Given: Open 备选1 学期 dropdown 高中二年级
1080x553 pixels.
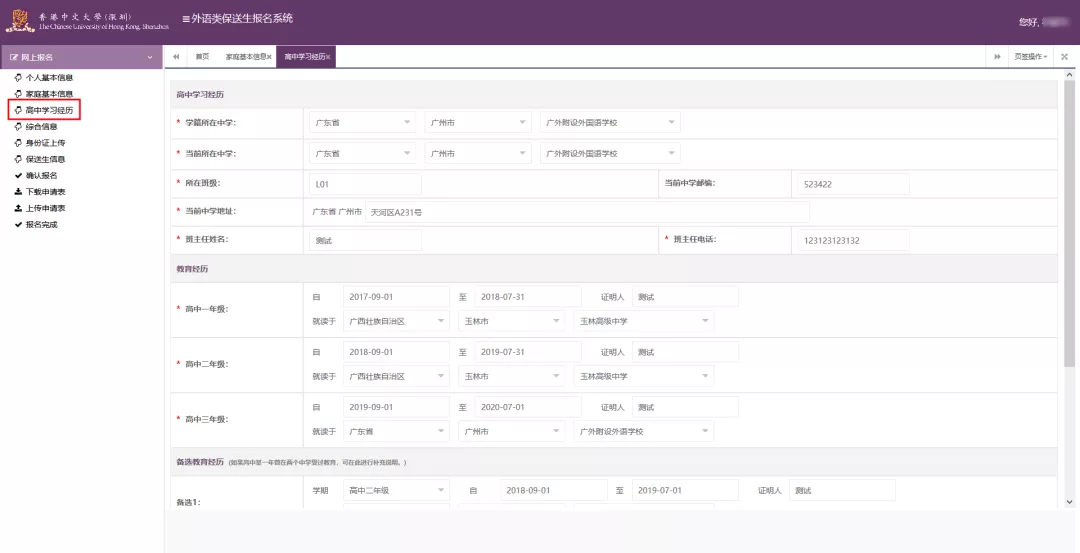Looking at the screenshot, I should pyautogui.click(x=396, y=490).
